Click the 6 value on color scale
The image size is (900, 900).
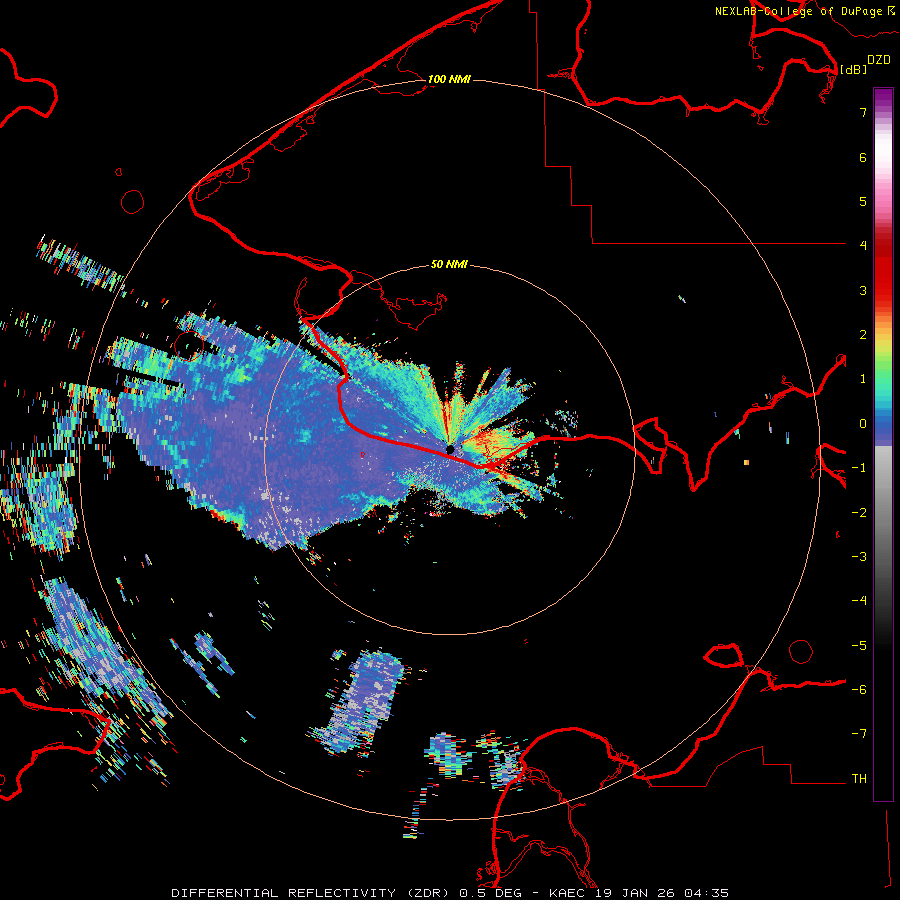[863, 157]
